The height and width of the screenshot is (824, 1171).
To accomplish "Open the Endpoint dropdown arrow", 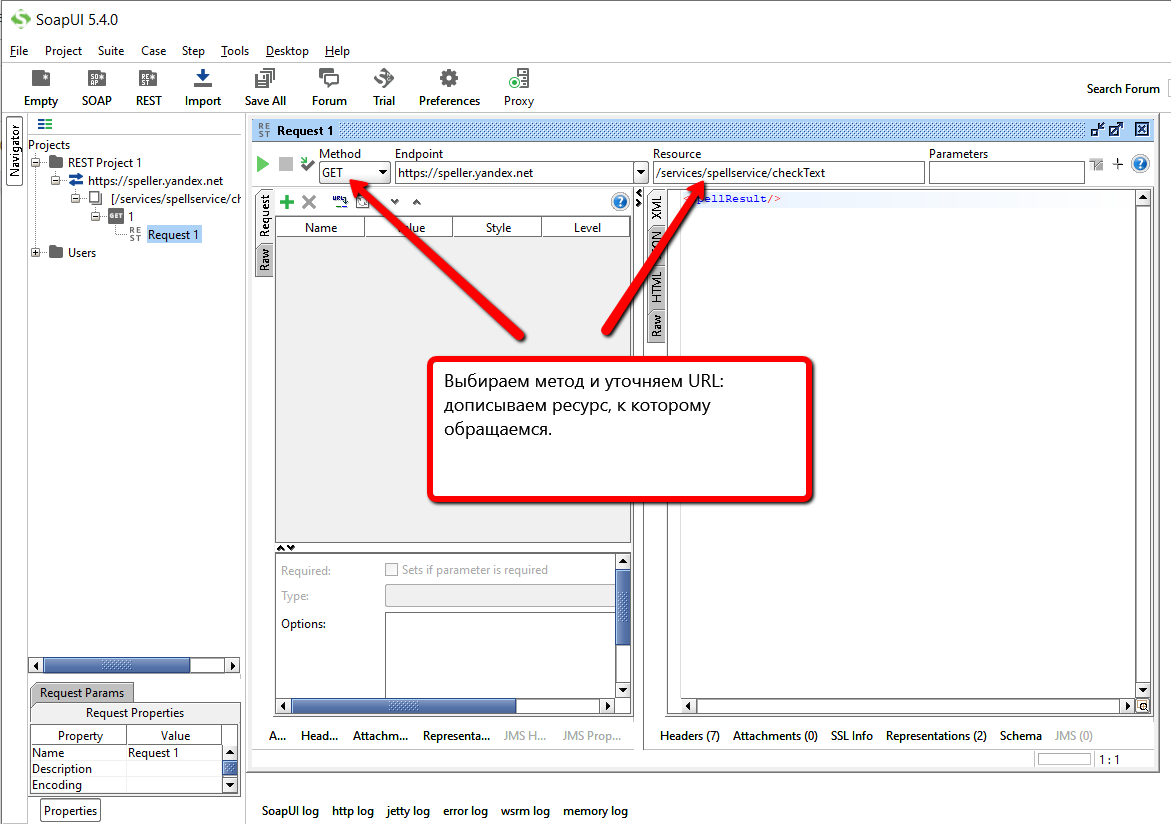I will coord(641,173).
